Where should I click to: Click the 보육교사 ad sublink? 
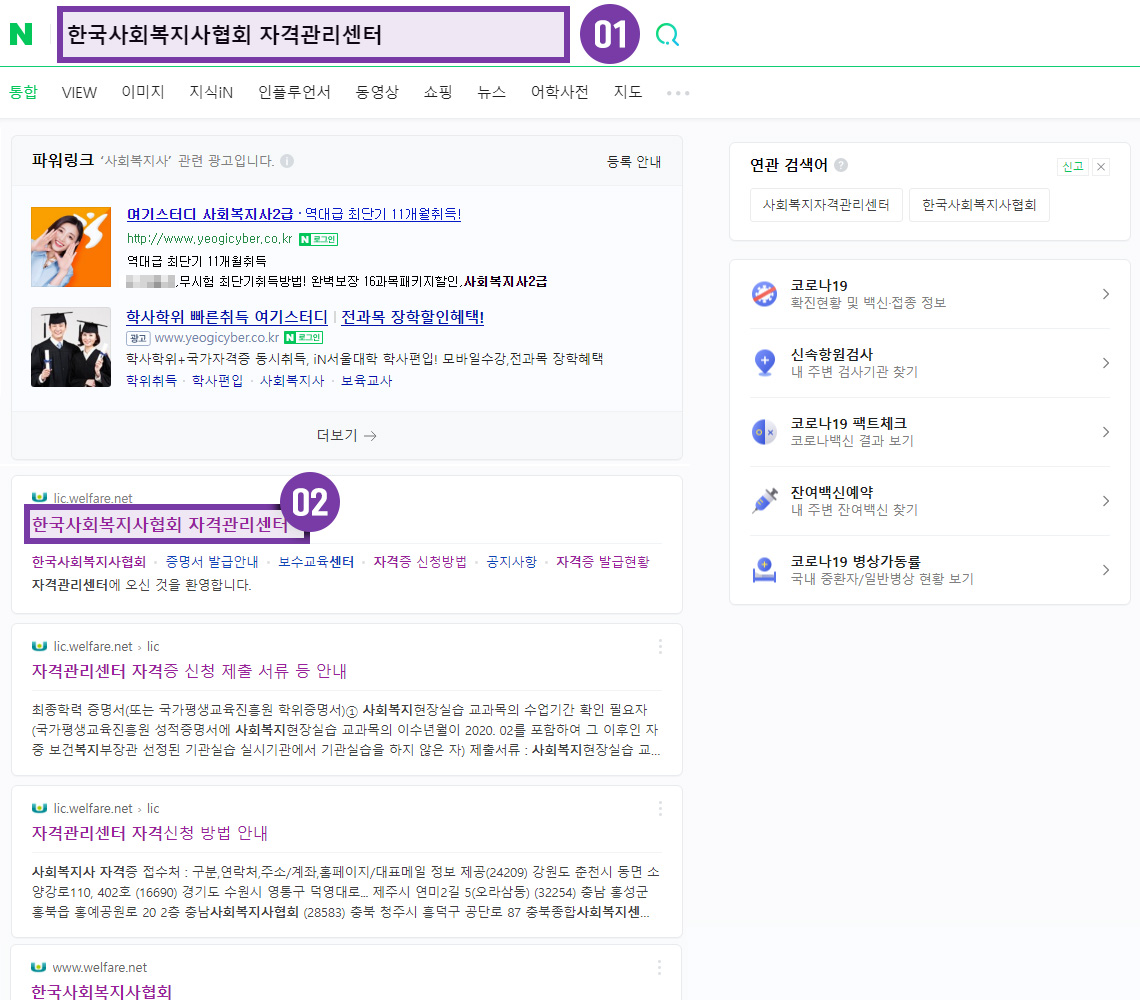(x=366, y=380)
